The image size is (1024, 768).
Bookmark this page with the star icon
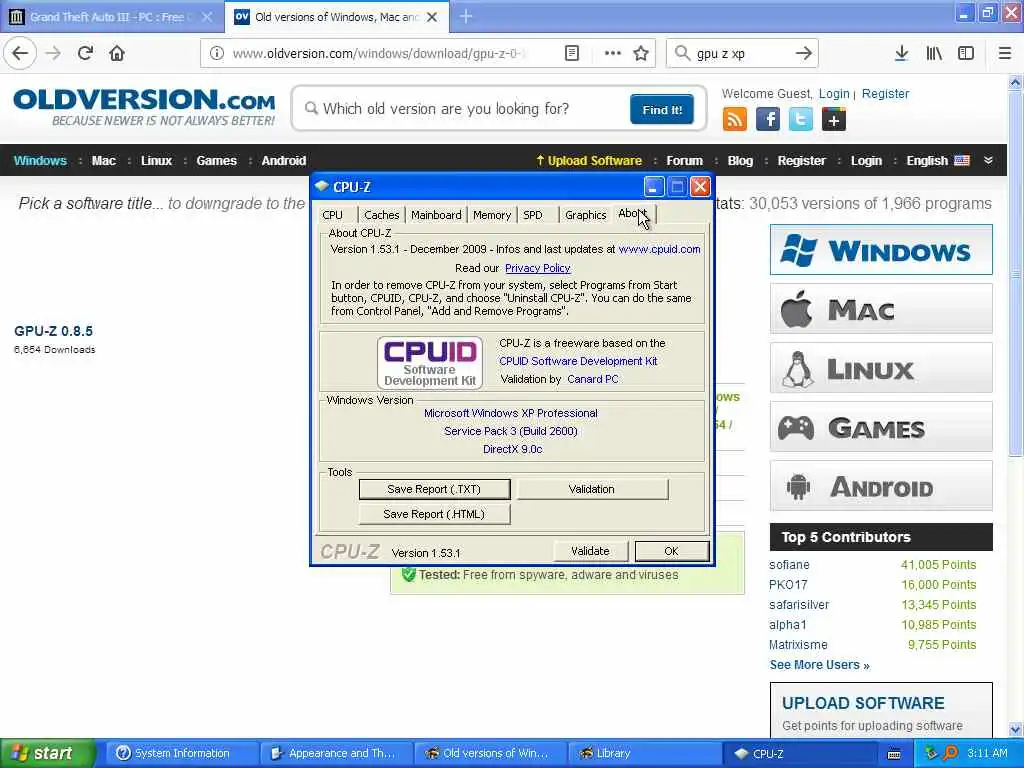(641, 54)
